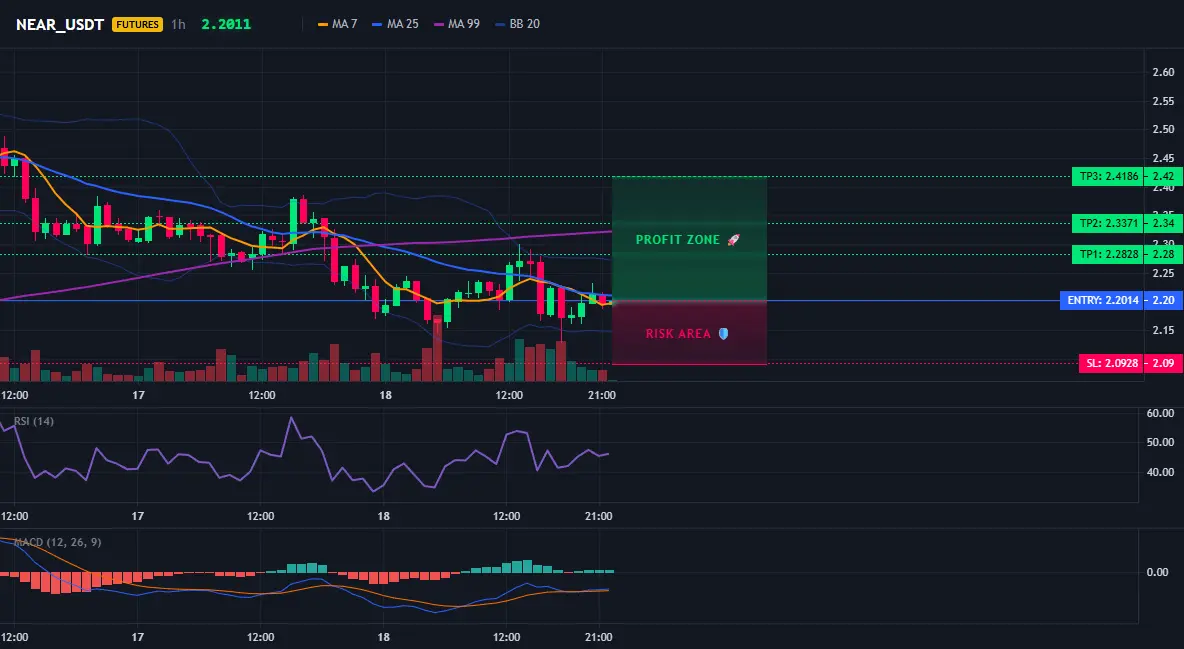Click the NEAR_USDT symbol title

click(60, 24)
